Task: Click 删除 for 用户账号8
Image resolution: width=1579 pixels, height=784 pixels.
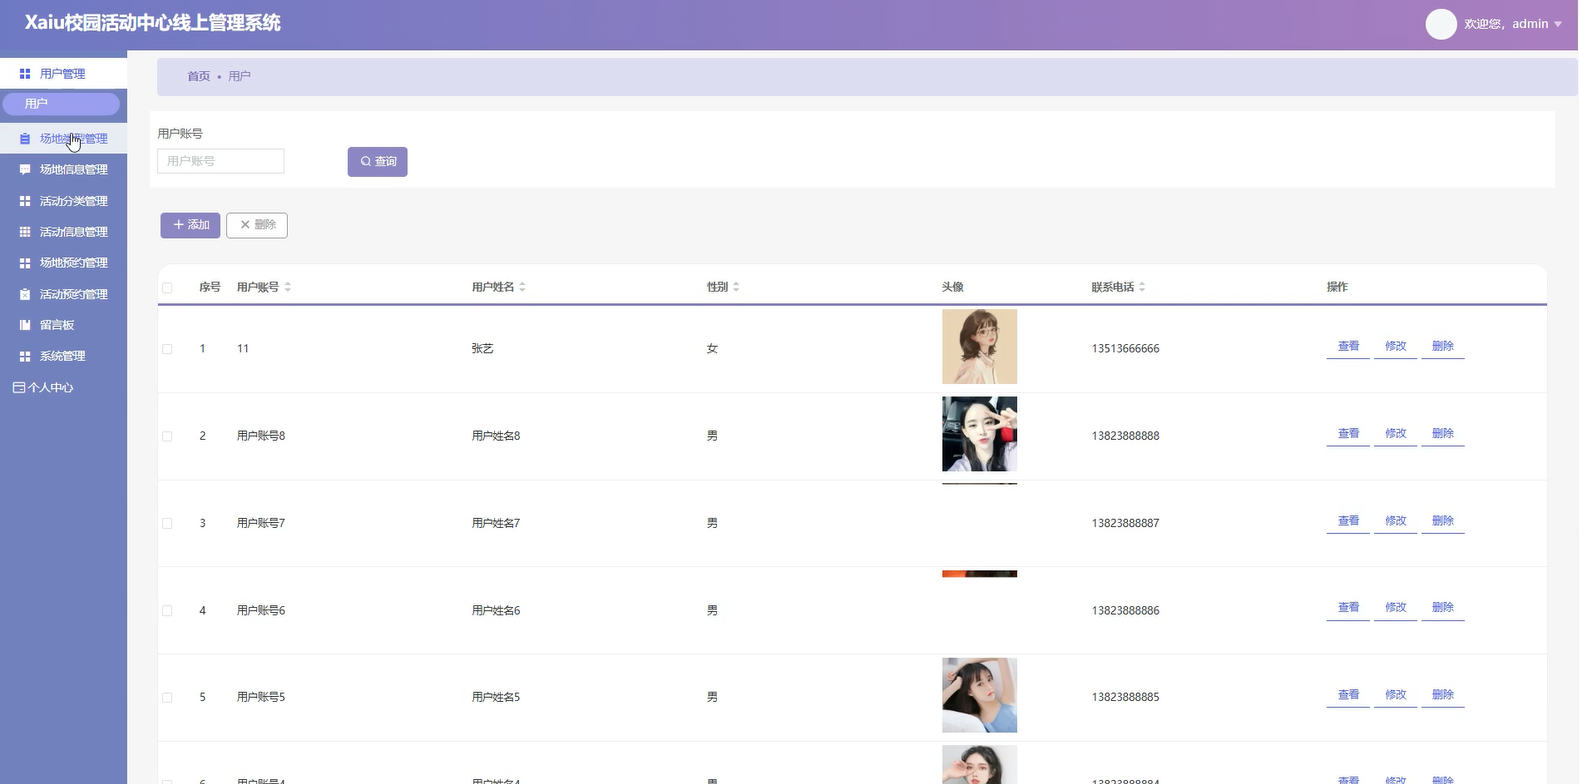Action: (x=1442, y=434)
